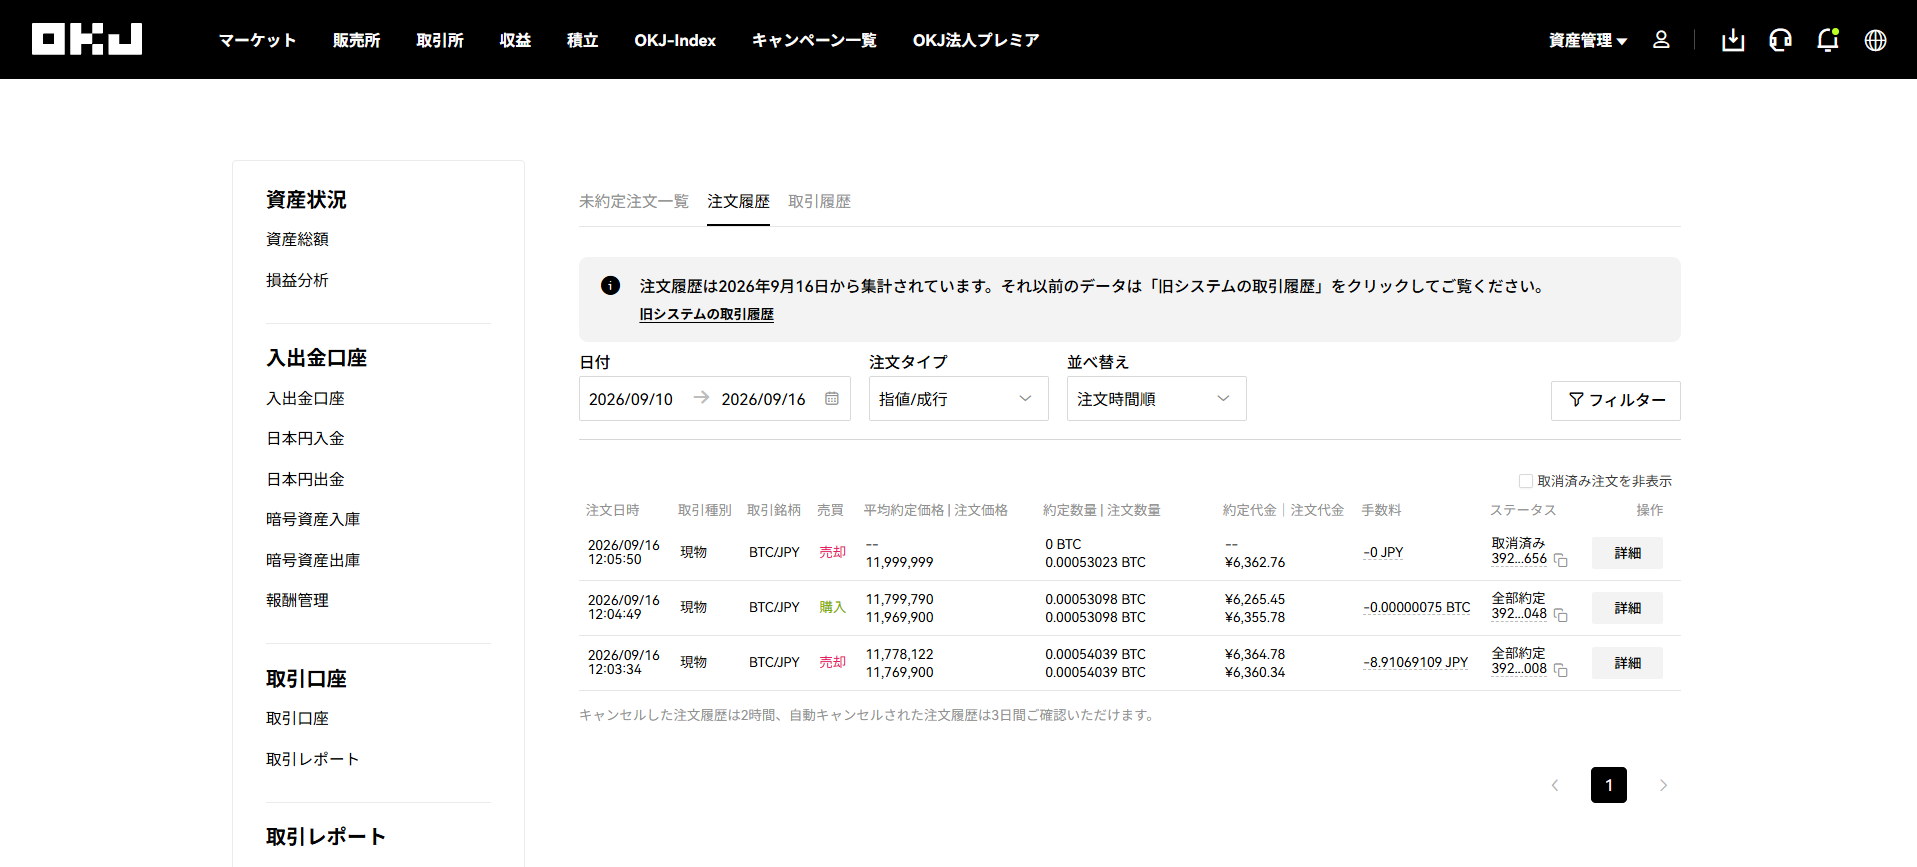Viewport: 1917px width, 867px height.
Task: Open 販売所 in top navigation
Action: (357, 40)
